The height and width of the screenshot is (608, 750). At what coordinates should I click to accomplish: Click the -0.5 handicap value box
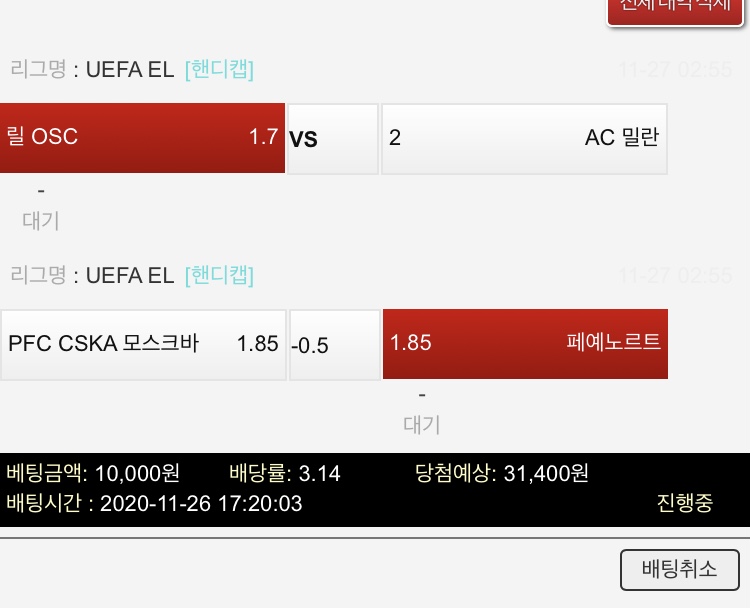(334, 345)
